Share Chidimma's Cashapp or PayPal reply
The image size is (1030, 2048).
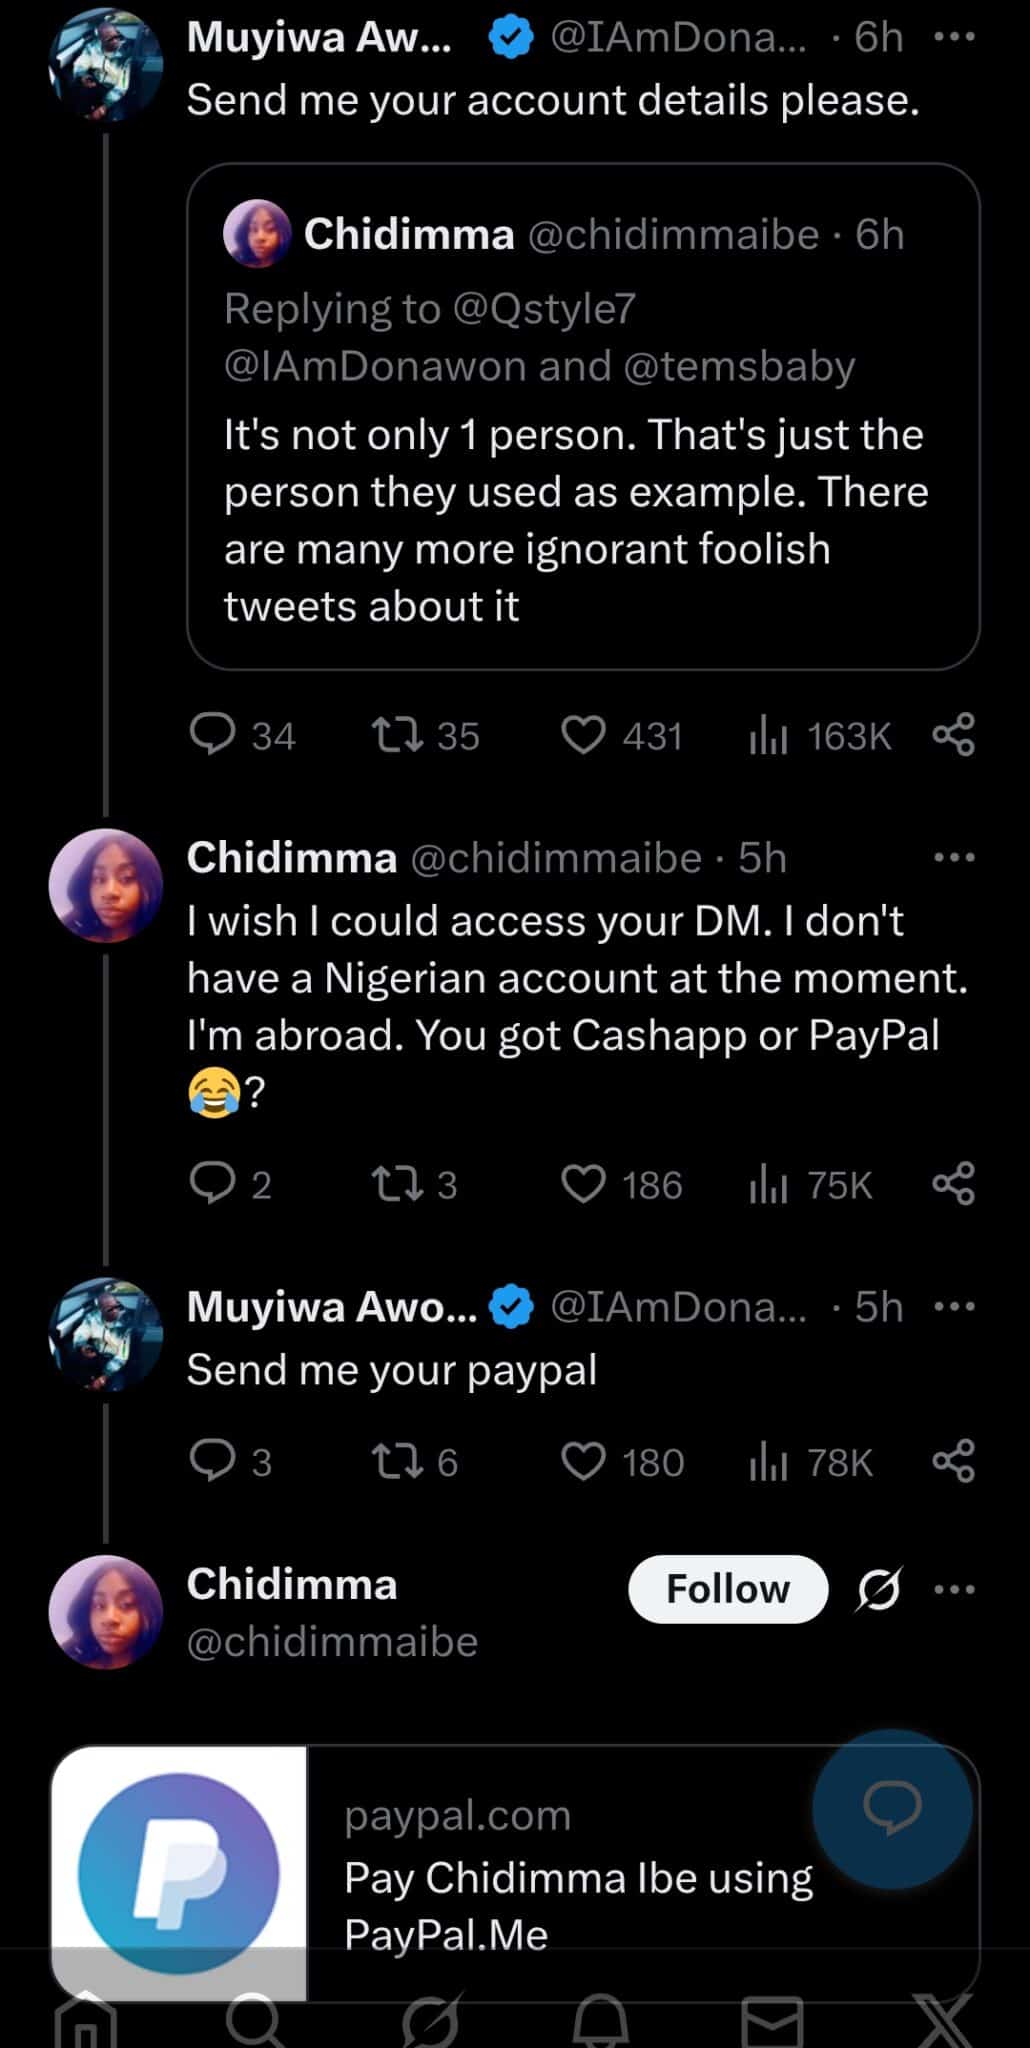[x=953, y=1185]
